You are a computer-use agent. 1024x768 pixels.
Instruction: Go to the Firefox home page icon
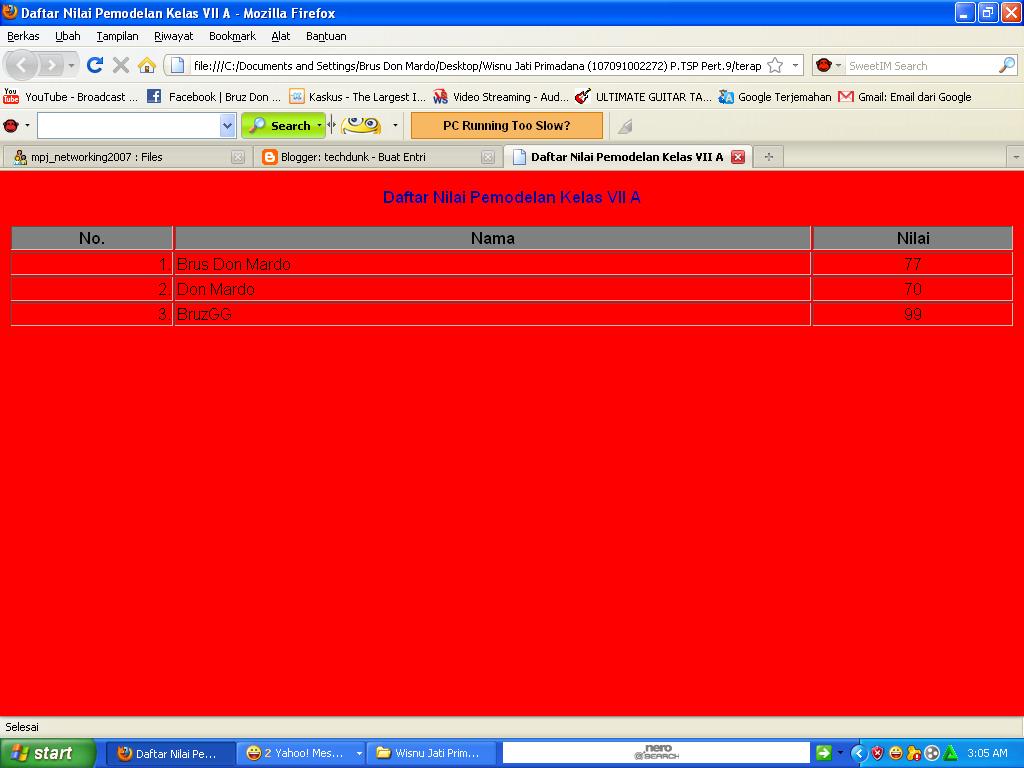147,65
